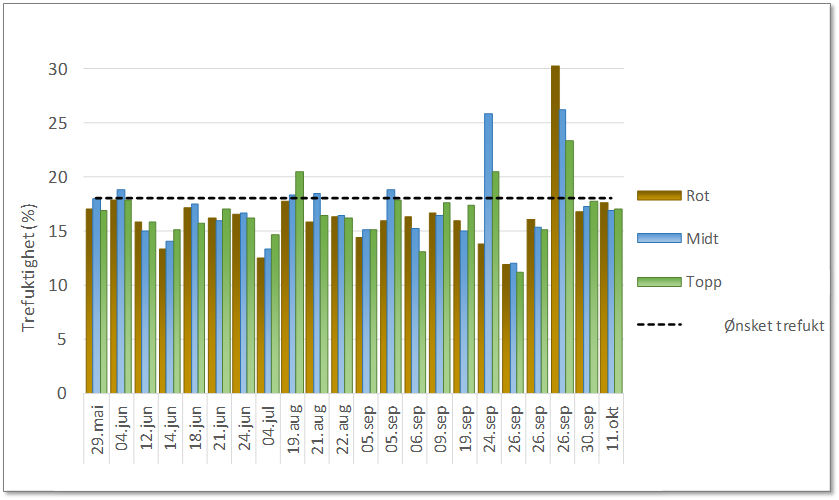
Task: Click the blue Midt legend swatch
Action: pos(659,238)
